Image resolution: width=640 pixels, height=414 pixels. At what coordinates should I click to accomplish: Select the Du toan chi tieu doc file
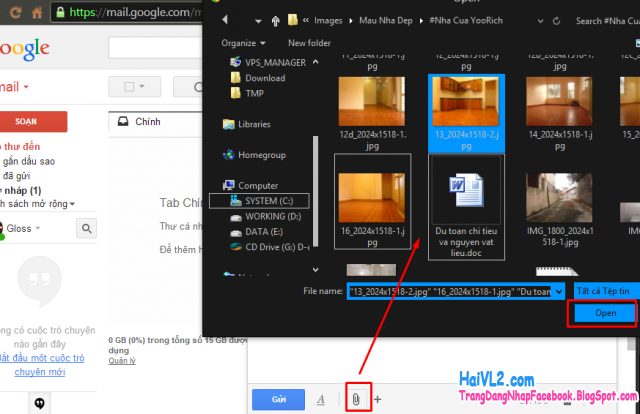tap(466, 207)
